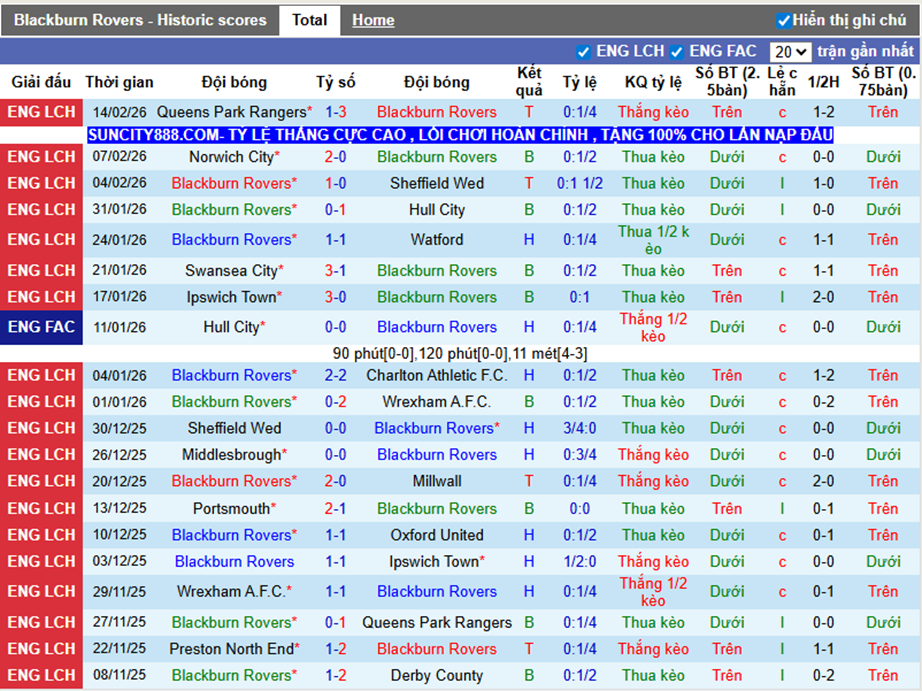Click the 0-0 score on 11/01/26

(x=336, y=327)
